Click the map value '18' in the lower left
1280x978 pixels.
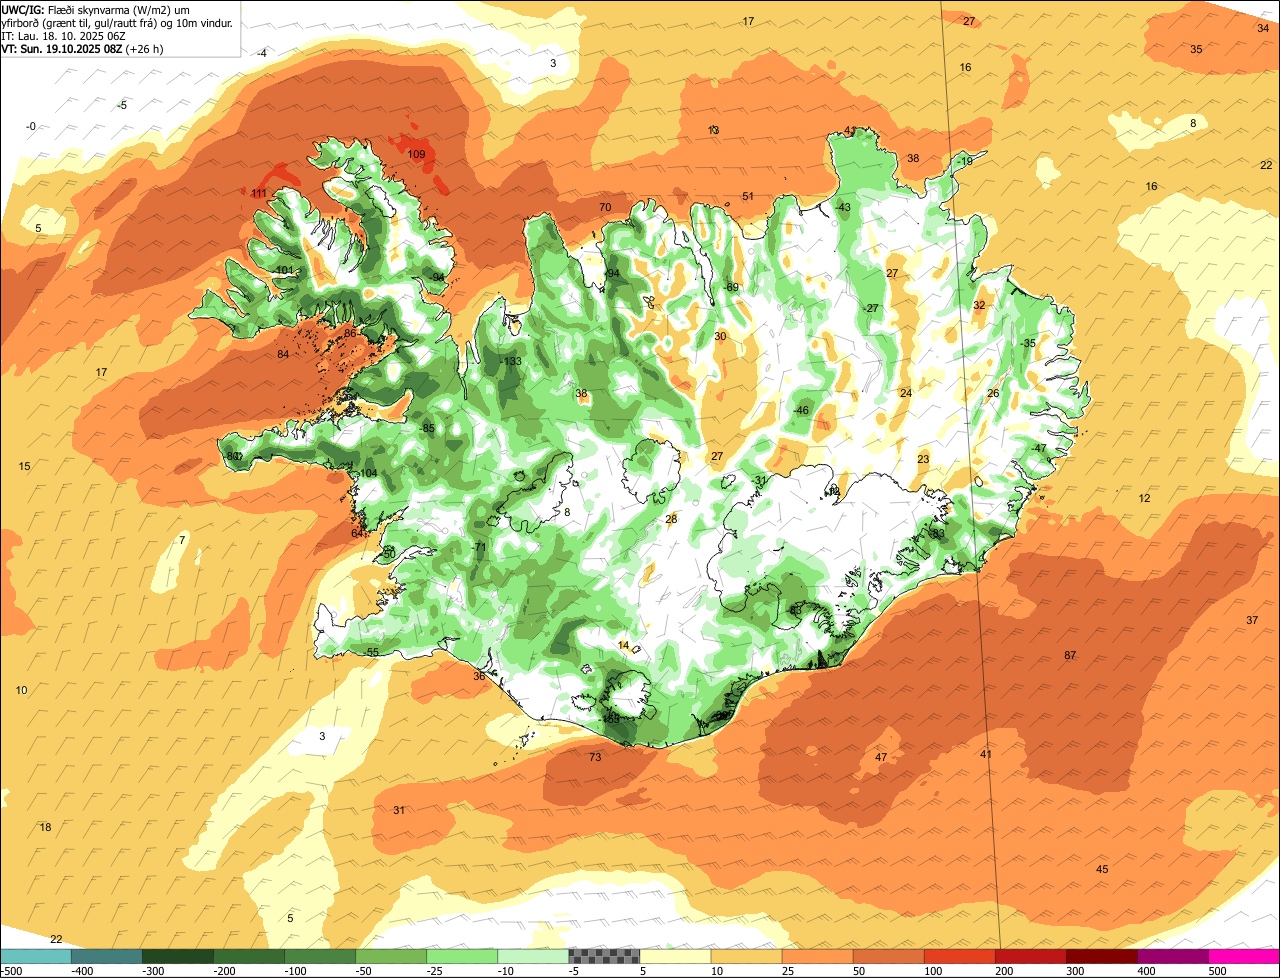coord(45,828)
